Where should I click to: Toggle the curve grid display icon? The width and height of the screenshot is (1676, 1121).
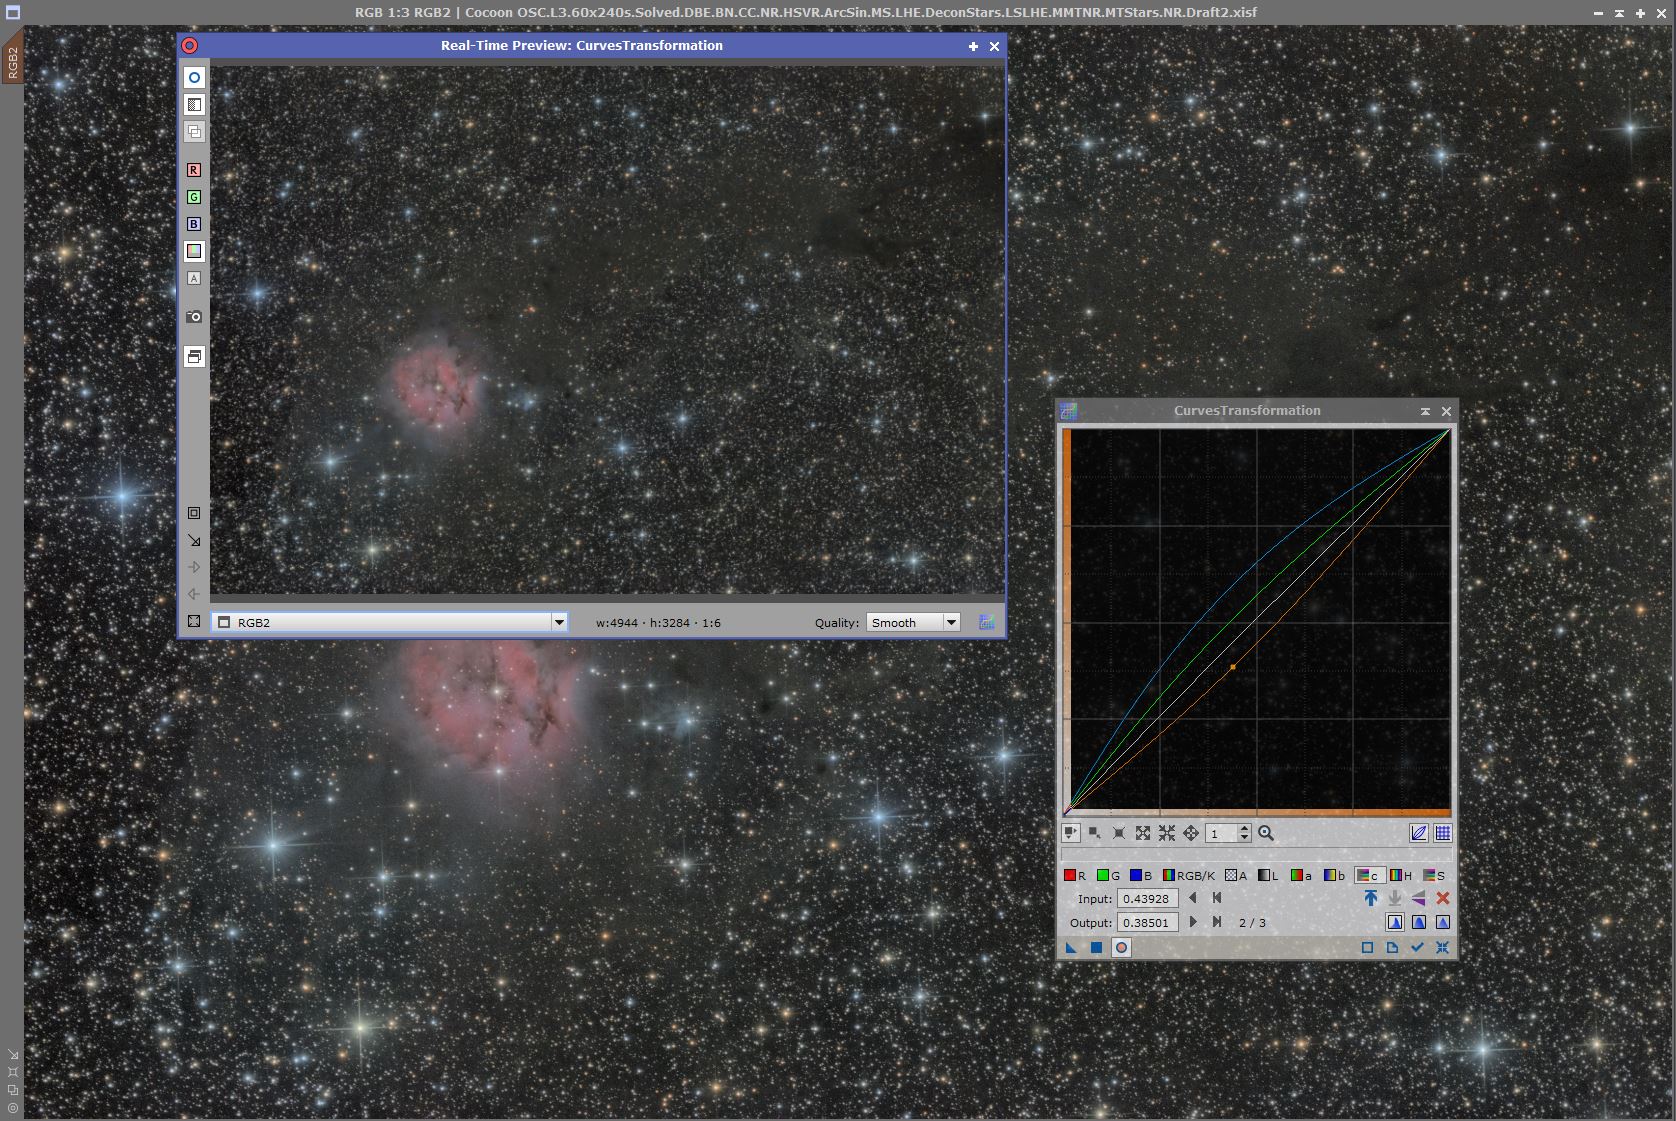point(1442,833)
